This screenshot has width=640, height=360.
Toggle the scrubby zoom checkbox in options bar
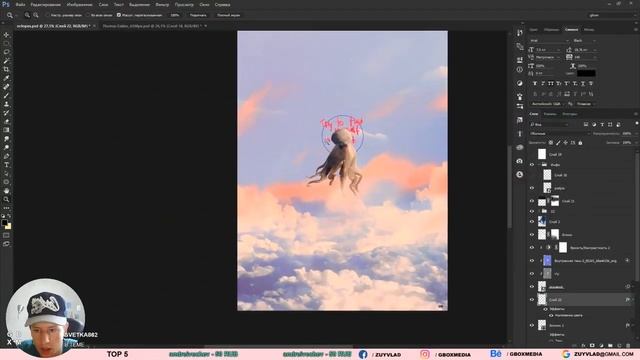coord(119,15)
